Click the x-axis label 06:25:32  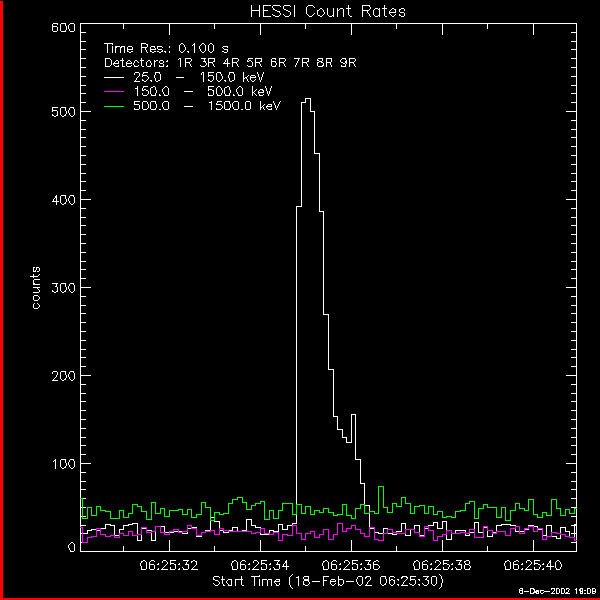[169, 565]
